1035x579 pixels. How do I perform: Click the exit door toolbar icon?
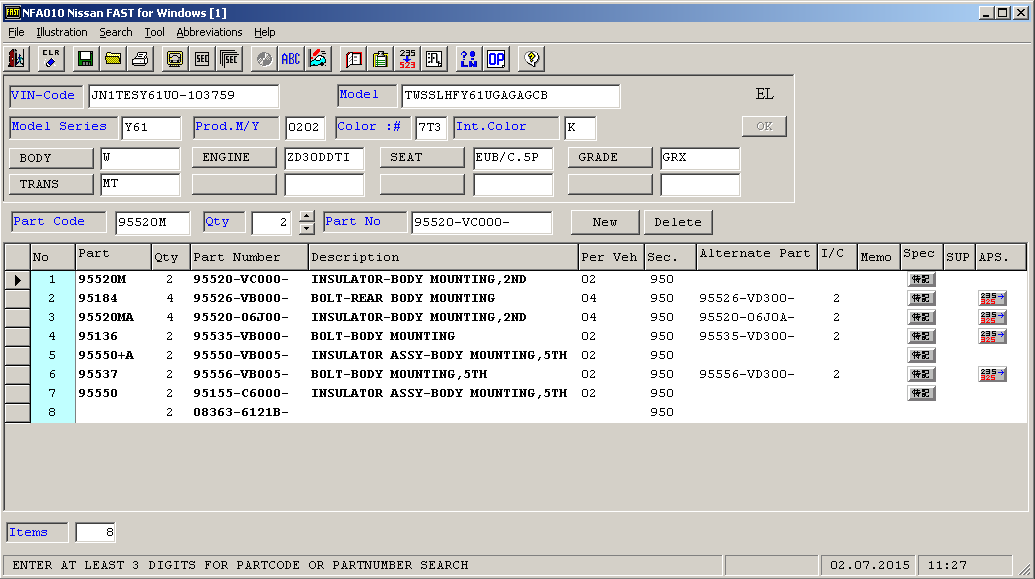pyautogui.click(x=17, y=59)
